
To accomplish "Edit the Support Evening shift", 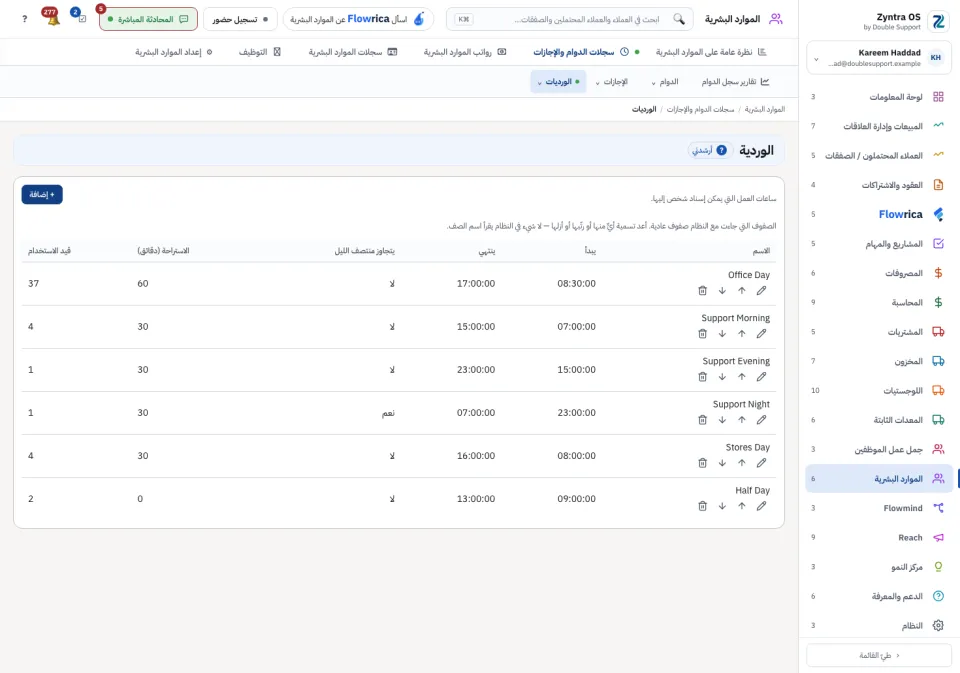I will tap(761, 377).
